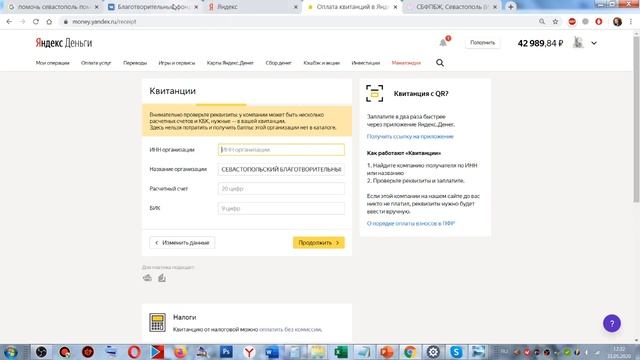Focus the ИНН организации input field

(281, 150)
